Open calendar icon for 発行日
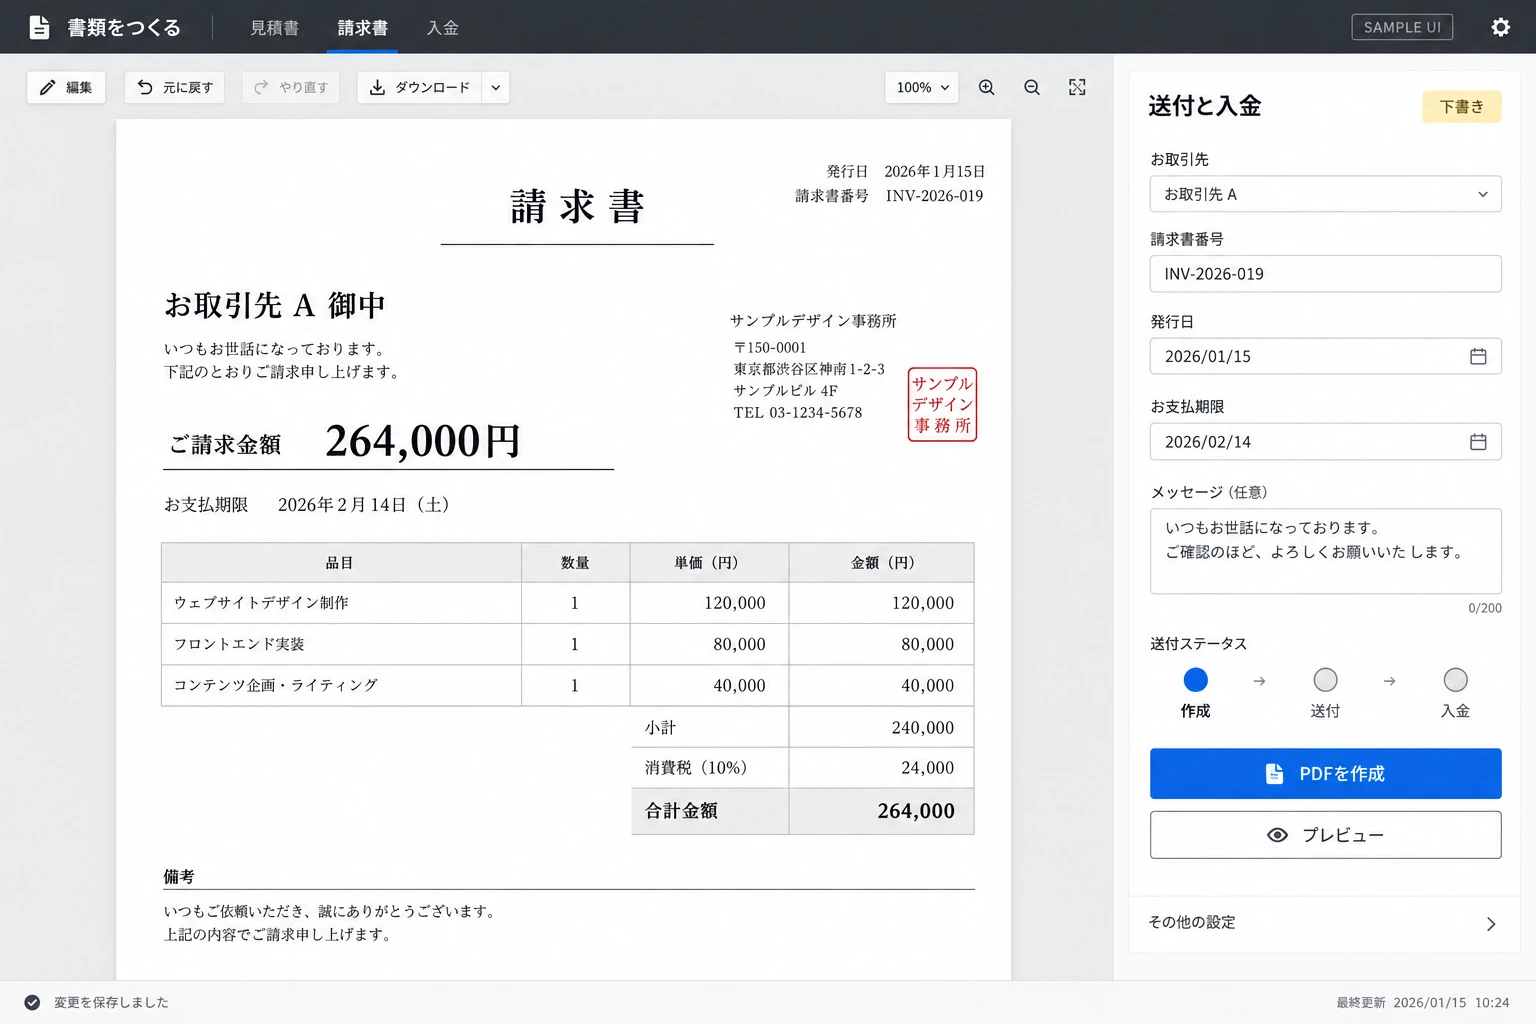This screenshot has width=1536, height=1024. click(x=1478, y=356)
